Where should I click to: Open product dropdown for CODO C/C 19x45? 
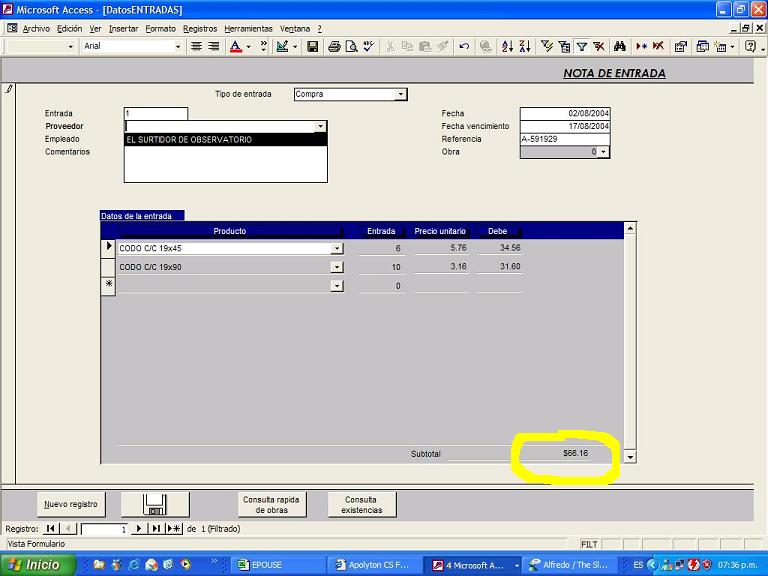tap(337, 248)
